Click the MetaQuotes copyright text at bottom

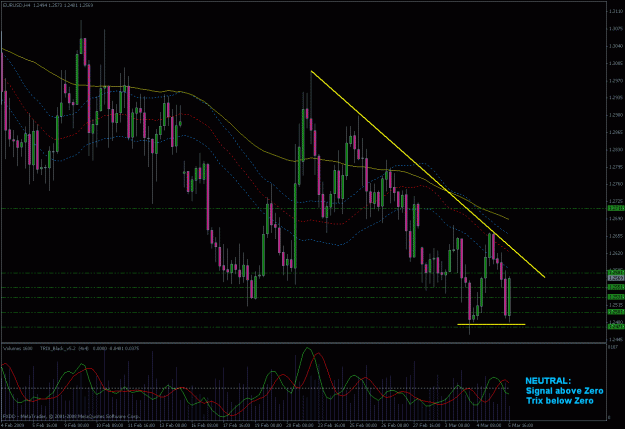[72, 416]
